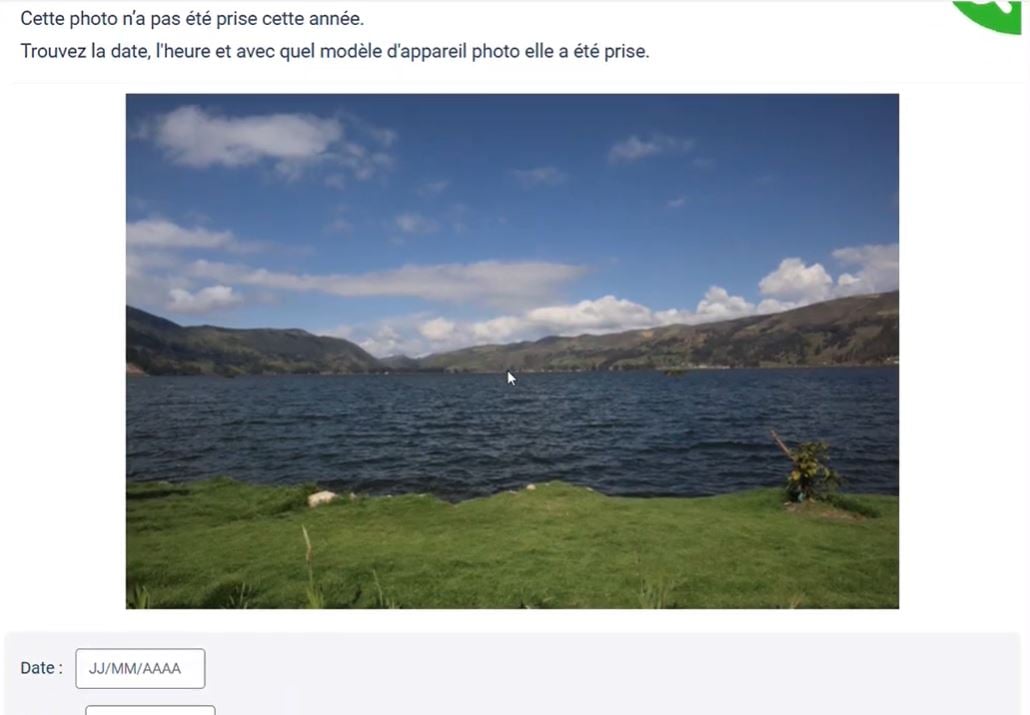Click the Date input field
Image resolution: width=1030 pixels, height=715 pixels.
[x=140, y=668]
